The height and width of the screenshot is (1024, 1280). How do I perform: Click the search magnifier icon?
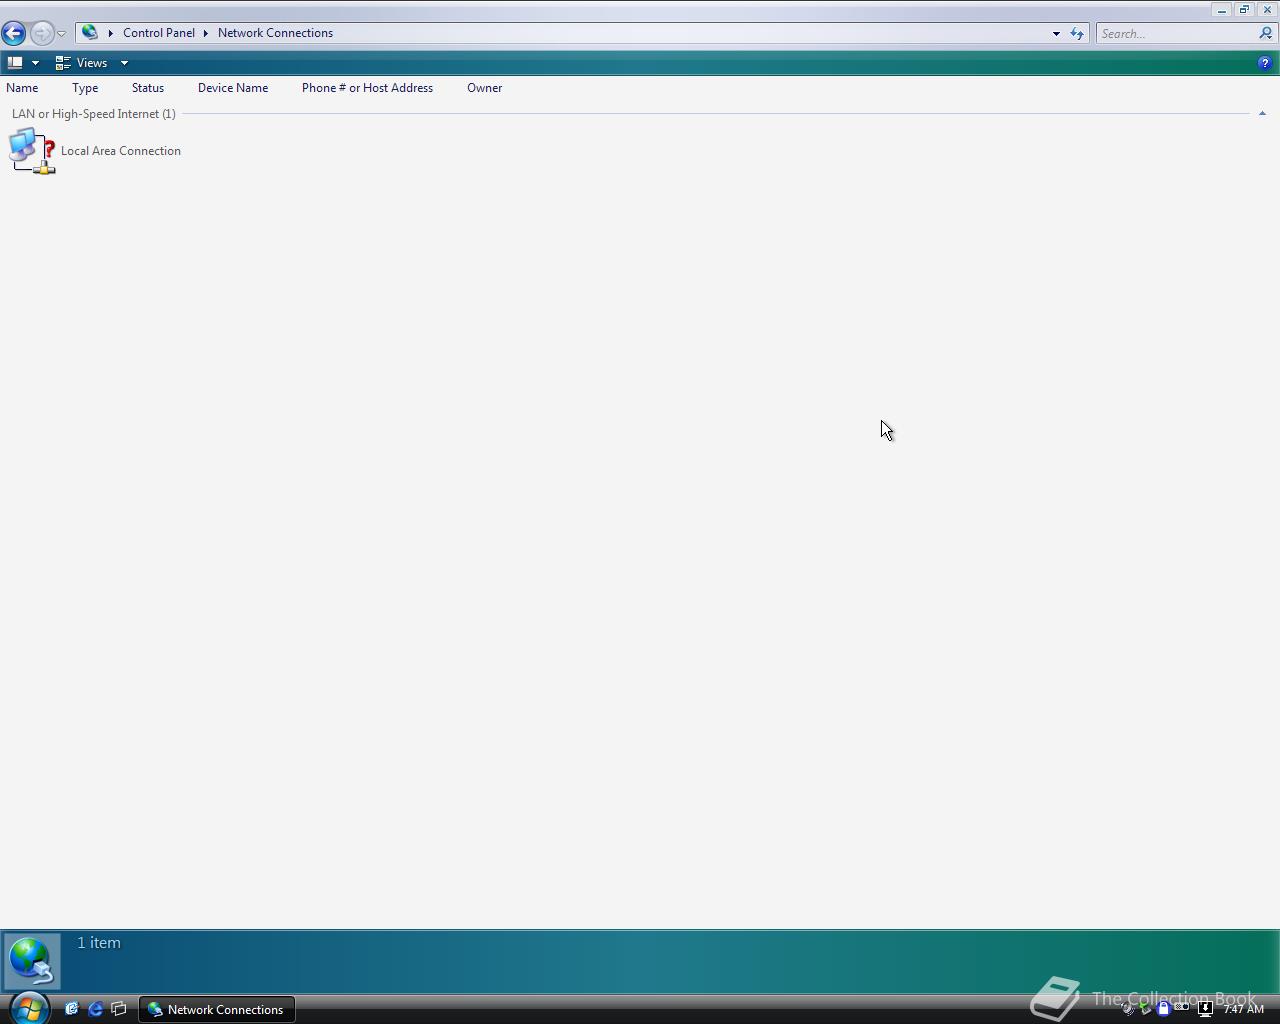pos(1266,33)
